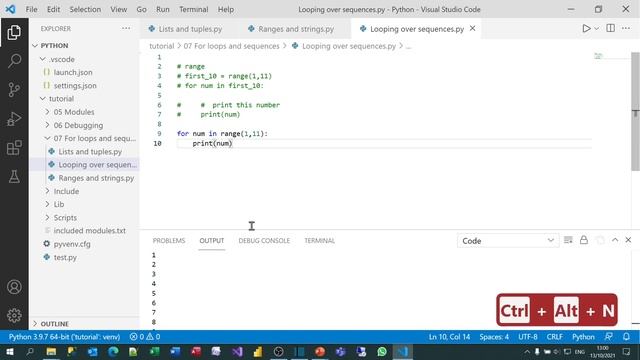Open editor More Actions menu
This screenshot has width=640, height=360.
(x=626, y=28)
